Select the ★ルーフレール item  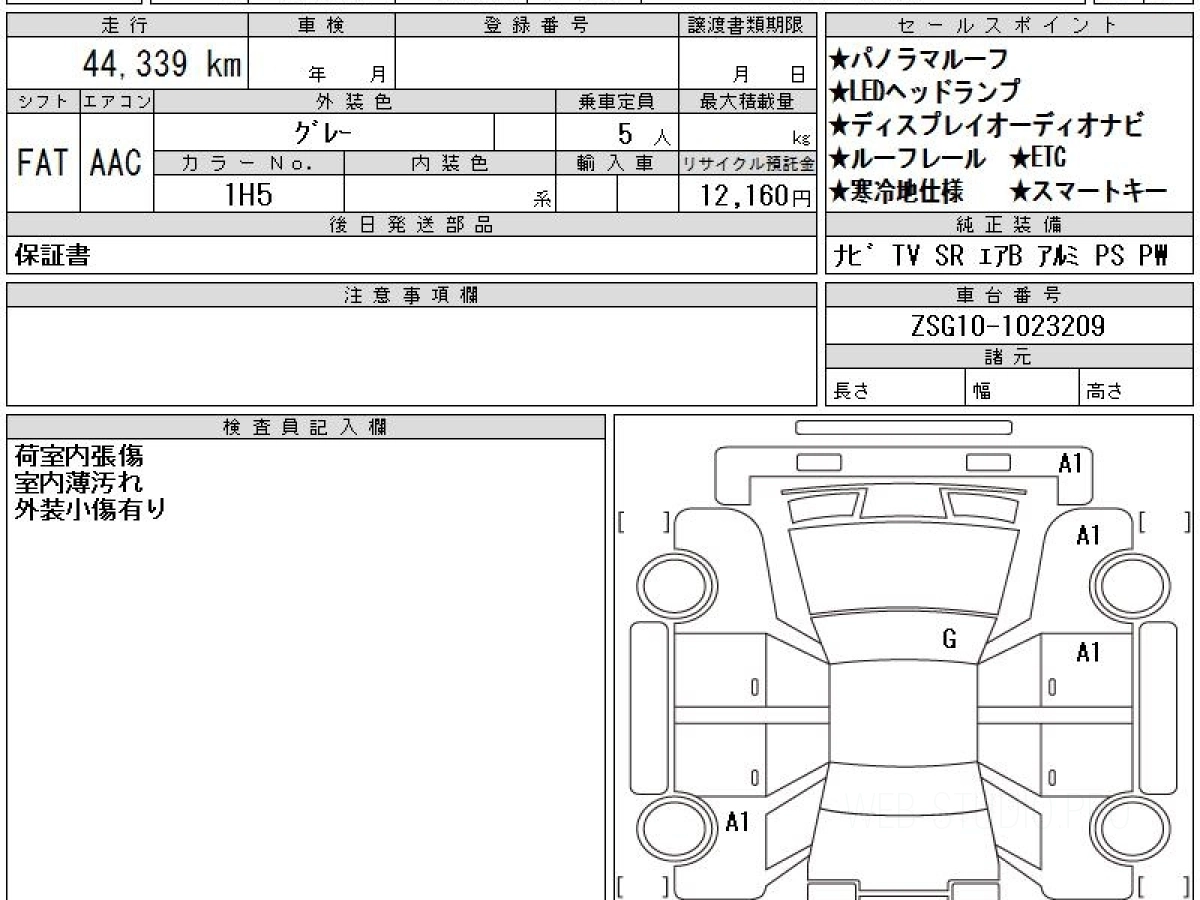tap(908, 158)
